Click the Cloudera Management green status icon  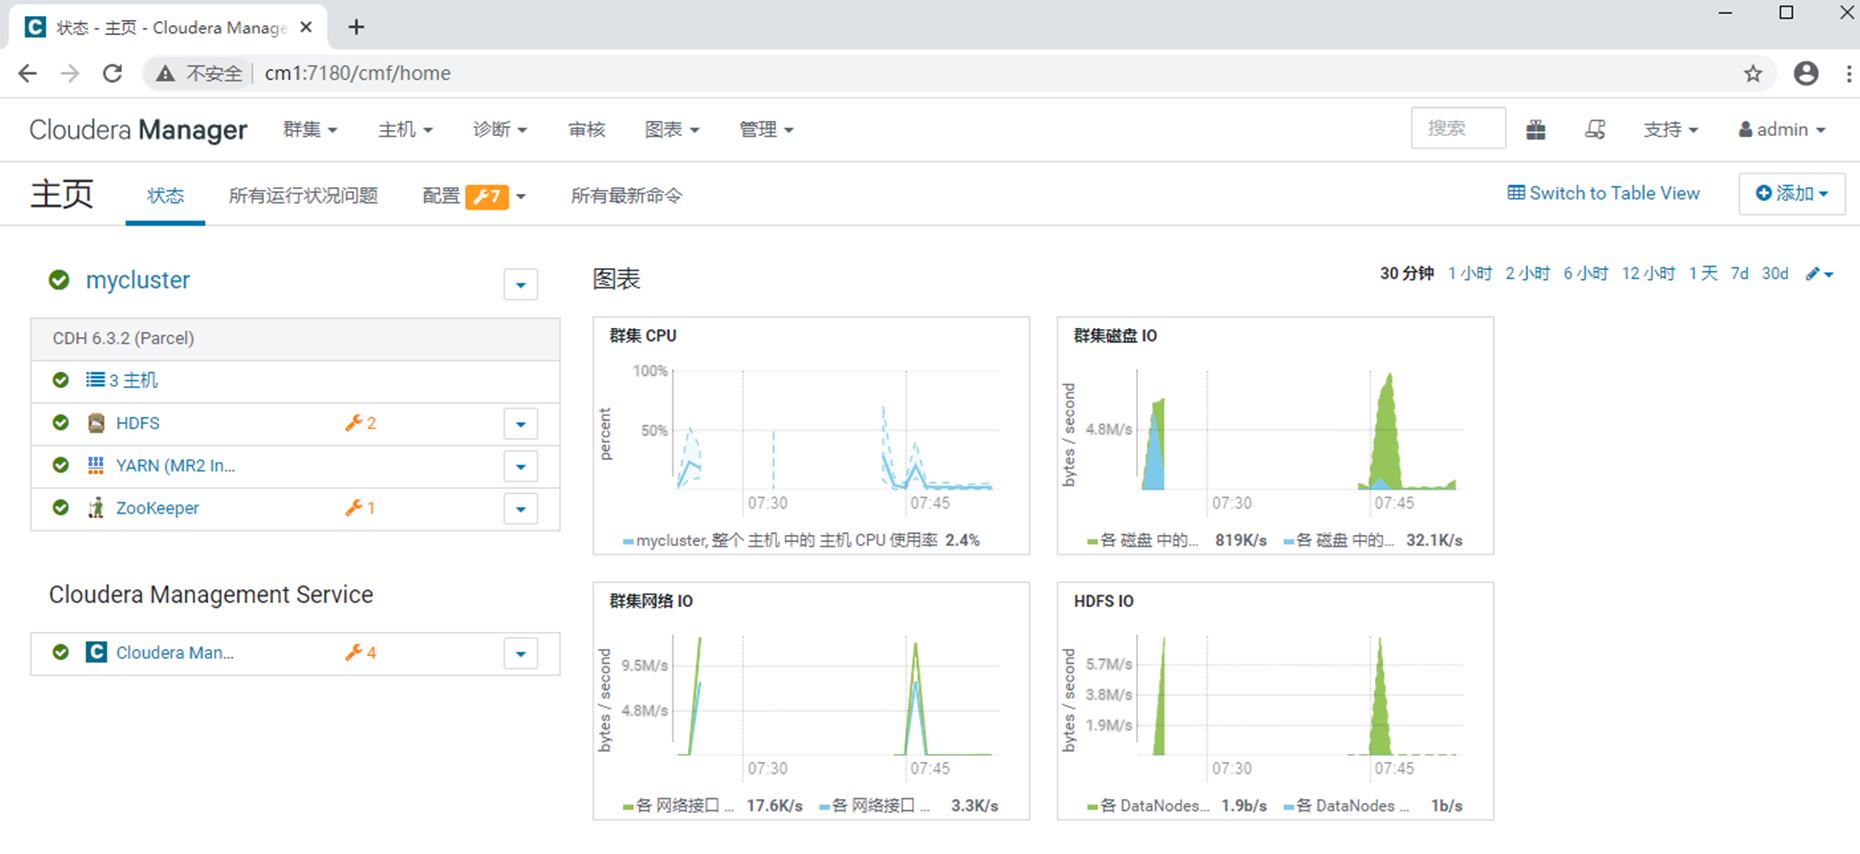61,652
